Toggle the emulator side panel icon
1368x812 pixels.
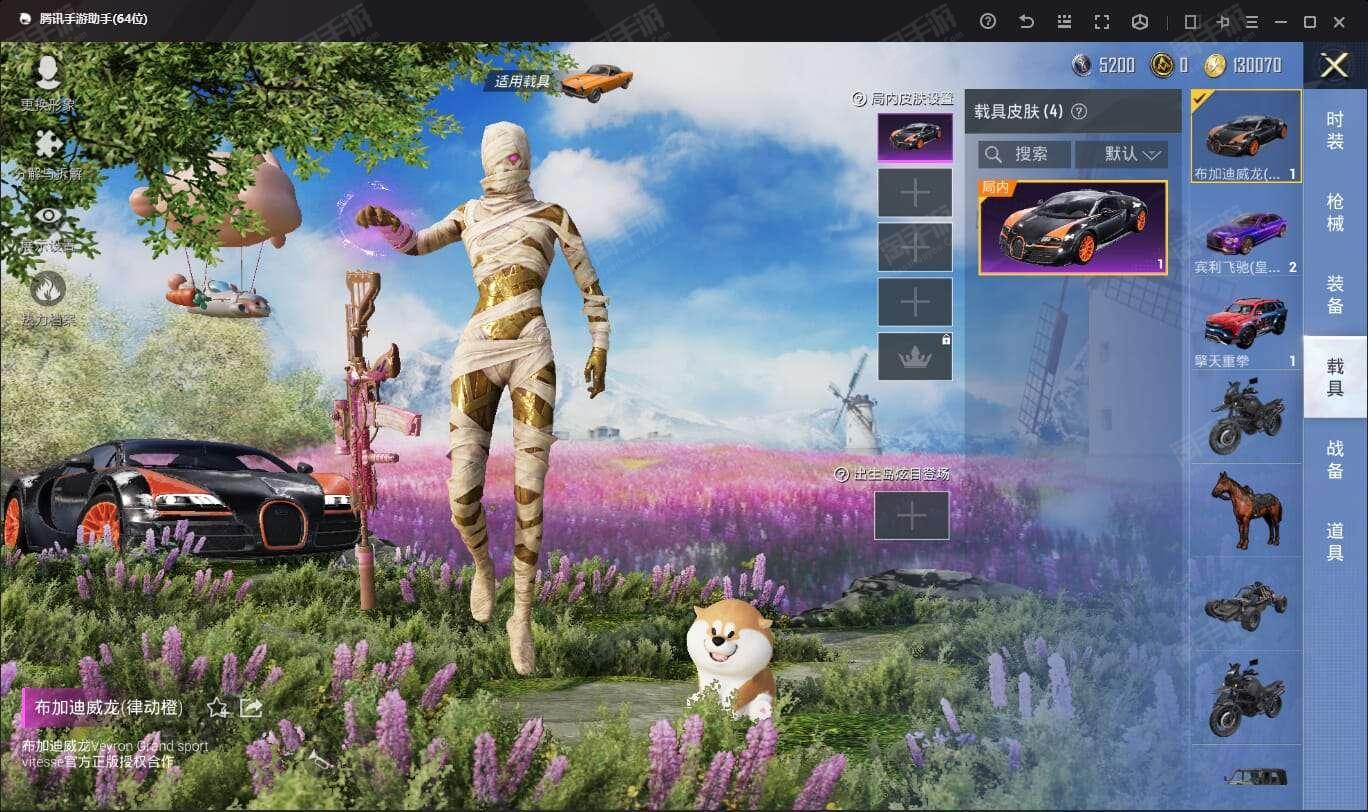pyautogui.click(x=1191, y=21)
